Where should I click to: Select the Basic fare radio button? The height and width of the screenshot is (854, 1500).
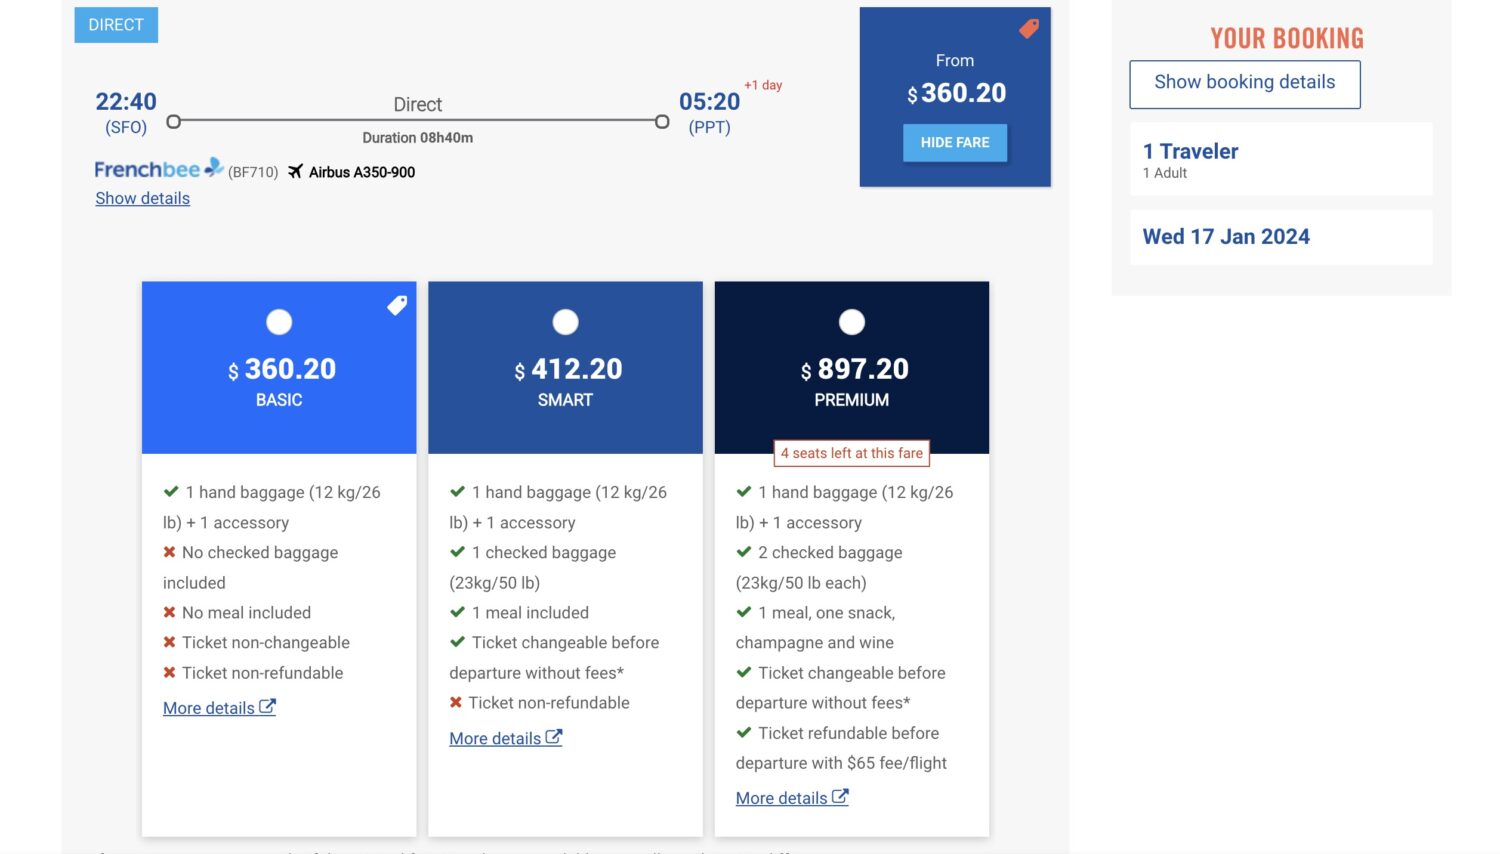[x=279, y=322]
